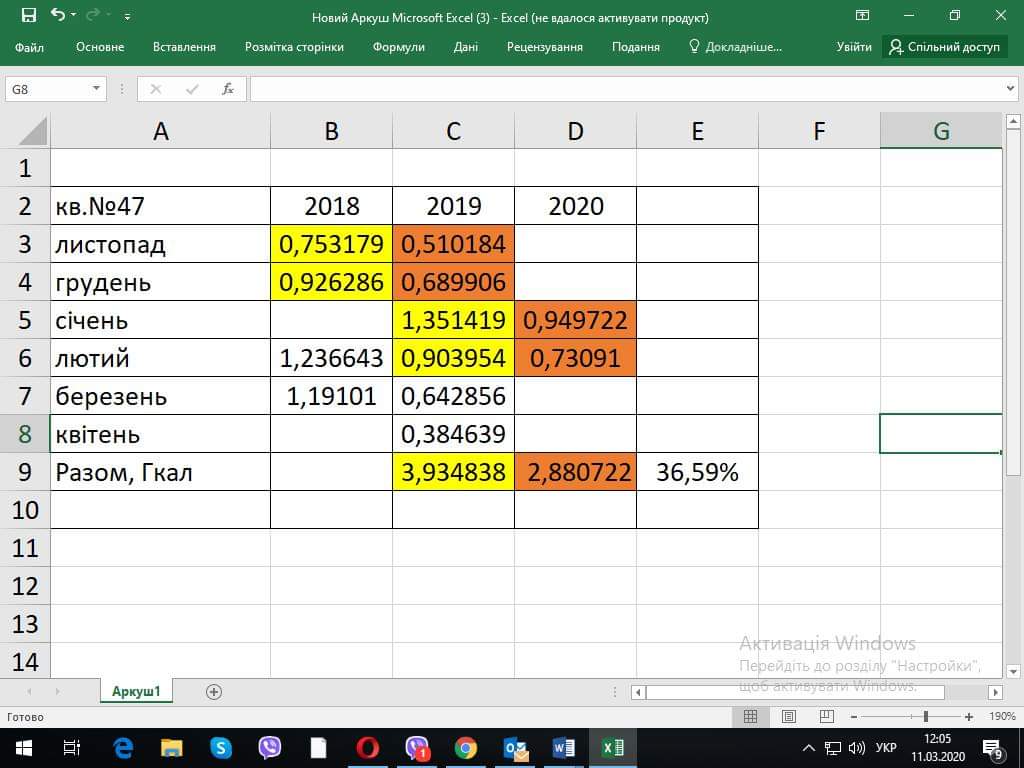Click the Спільний доступ button
Viewport: 1024px width, 768px height.
[944, 47]
